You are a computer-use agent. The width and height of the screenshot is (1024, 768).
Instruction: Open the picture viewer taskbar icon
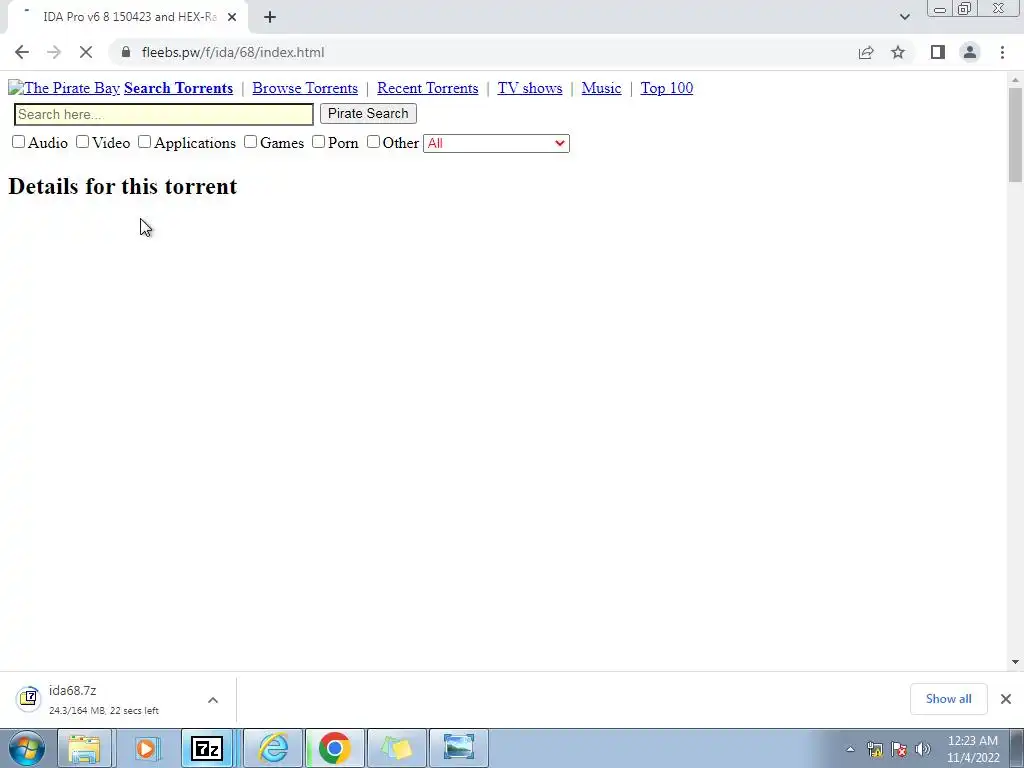(458, 748)
